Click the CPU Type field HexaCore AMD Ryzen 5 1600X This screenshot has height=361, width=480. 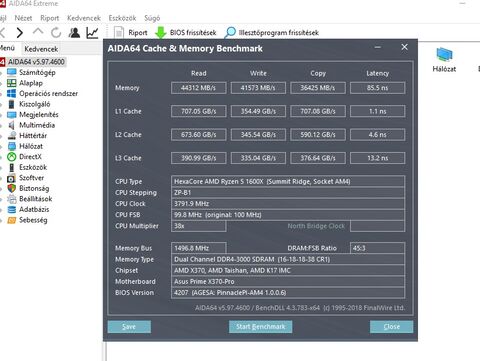288,182
